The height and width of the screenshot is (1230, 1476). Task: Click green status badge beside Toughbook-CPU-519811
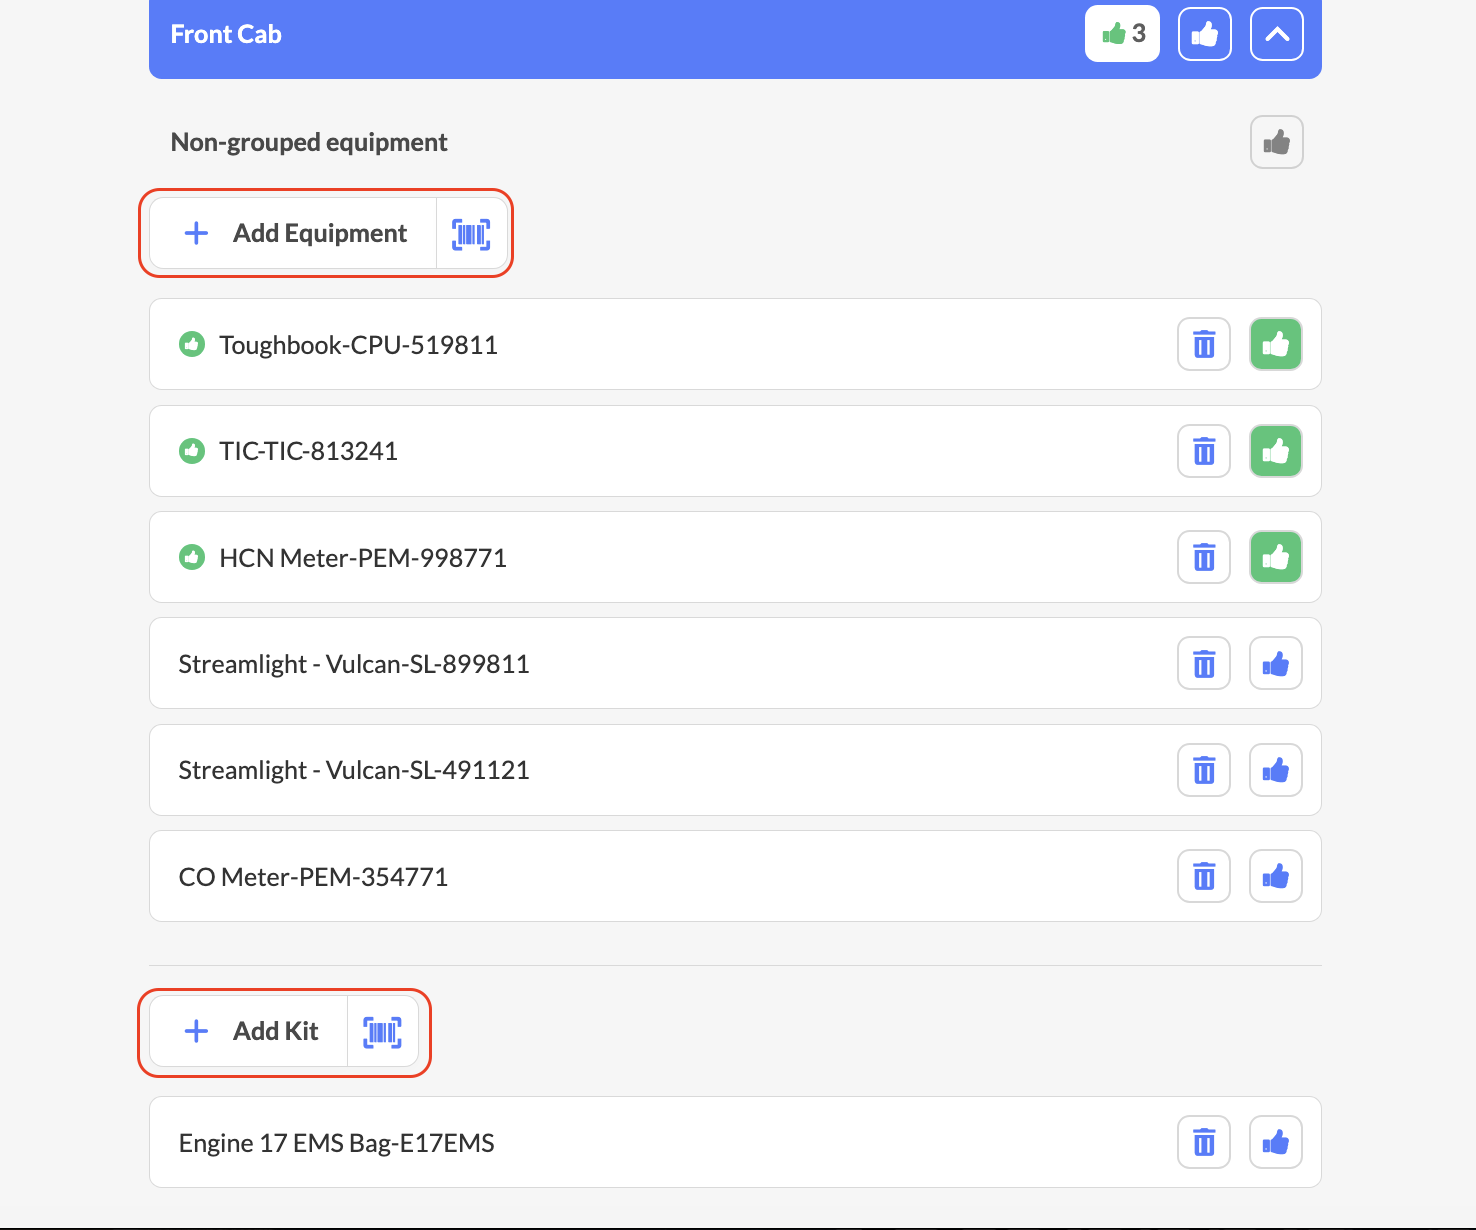pyautogui.click(x=192, y=344)
